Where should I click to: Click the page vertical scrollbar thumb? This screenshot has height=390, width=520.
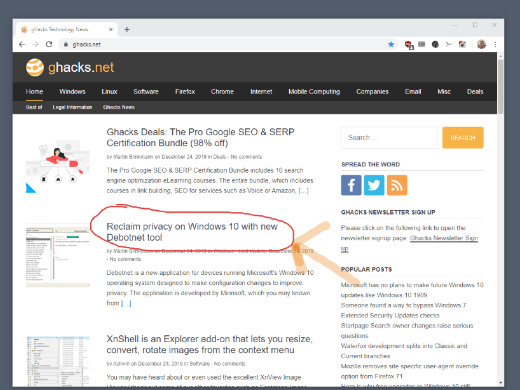(500, 87)
